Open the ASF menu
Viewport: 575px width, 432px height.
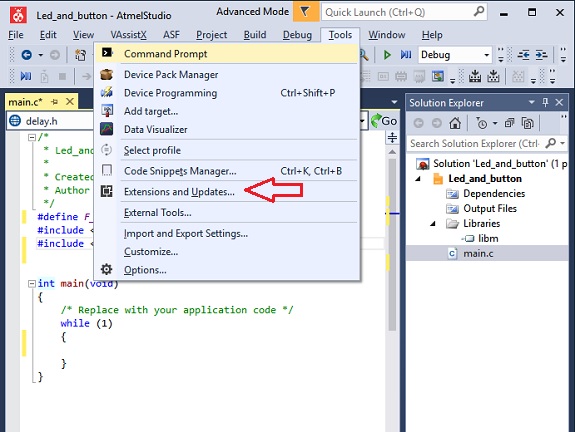171,35
